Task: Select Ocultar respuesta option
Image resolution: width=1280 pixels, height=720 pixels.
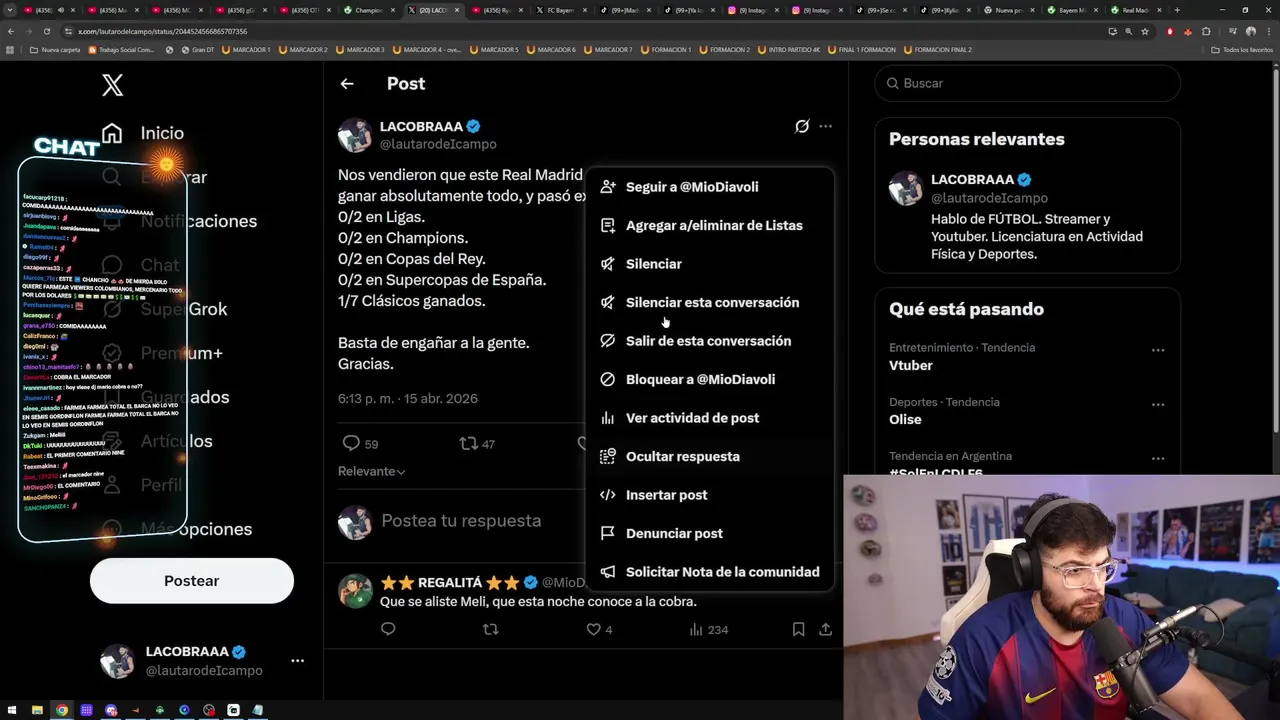Action: (x=709, y=456)
